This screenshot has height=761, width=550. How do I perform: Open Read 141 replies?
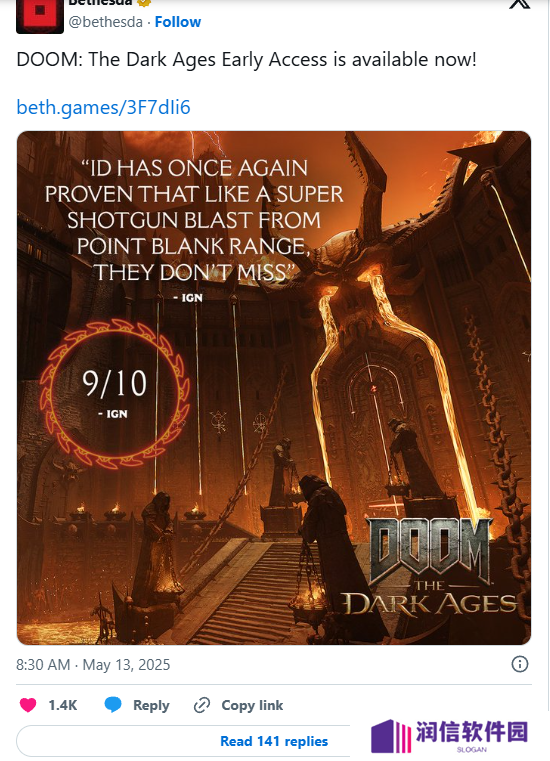click(274, 741)
